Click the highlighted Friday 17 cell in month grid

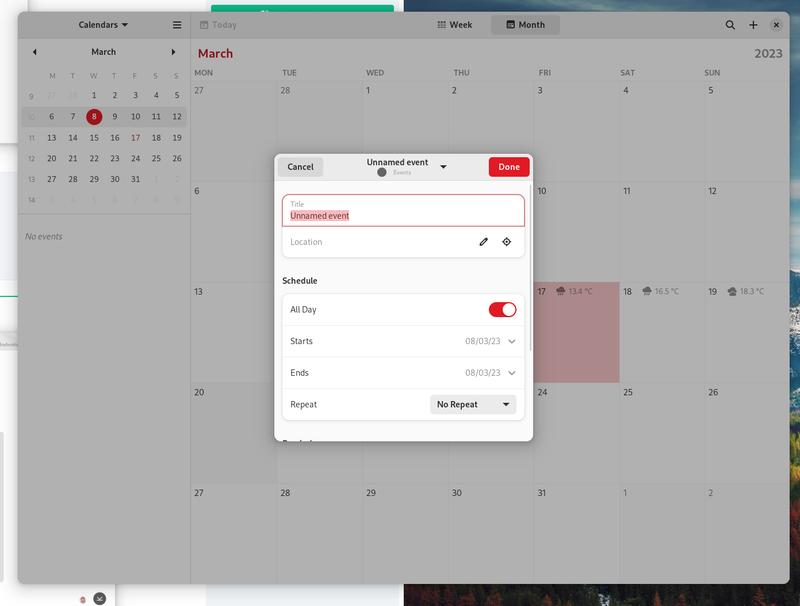point(577,333)
